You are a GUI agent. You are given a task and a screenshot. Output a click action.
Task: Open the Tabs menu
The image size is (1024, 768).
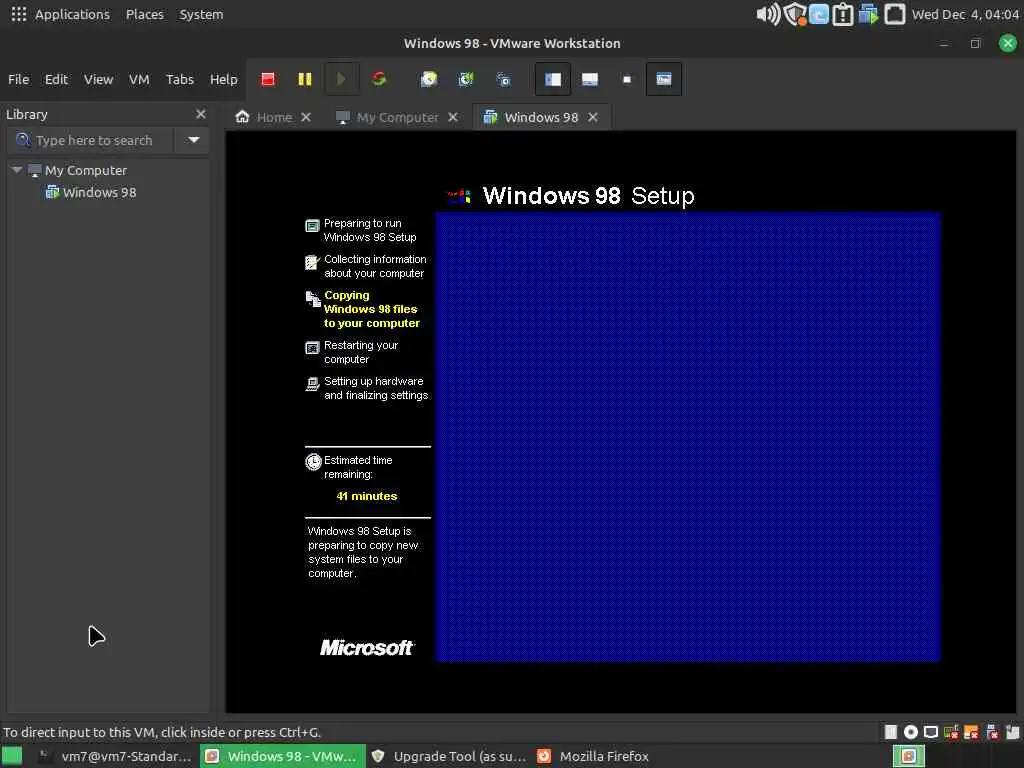pos(180,79)
